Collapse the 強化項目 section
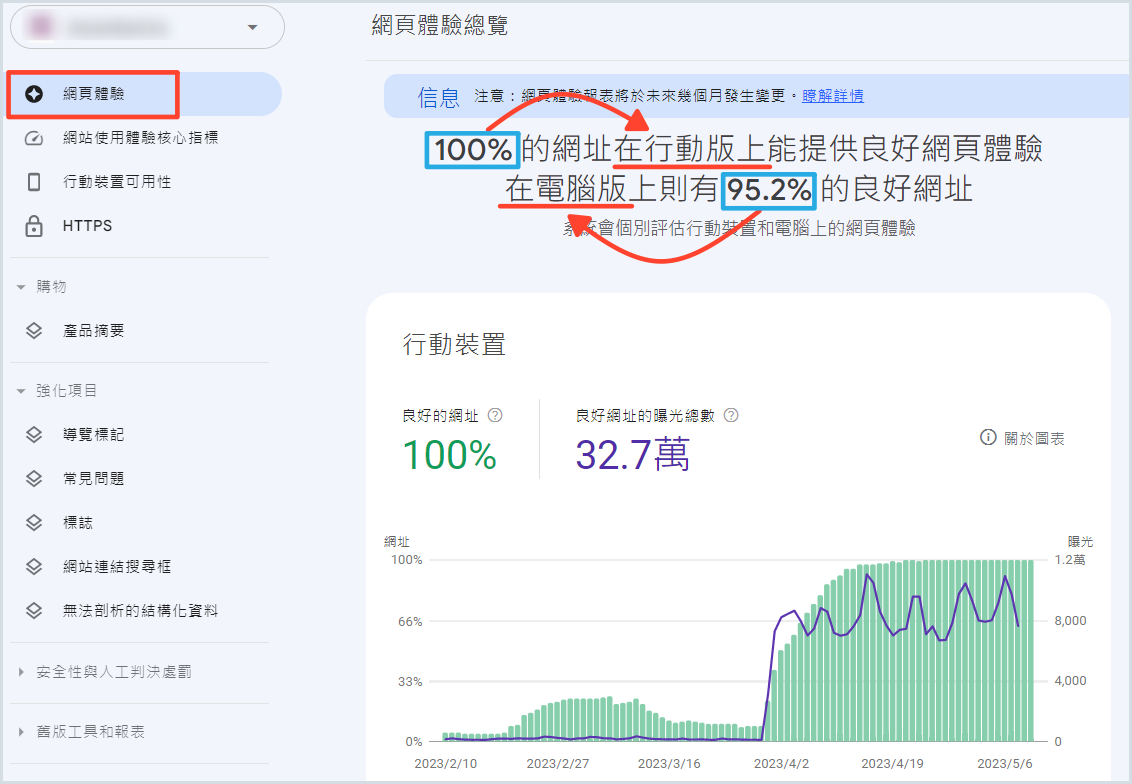Image resolution: width=1132 pixels, height=784 pixels. pos(22,391)
